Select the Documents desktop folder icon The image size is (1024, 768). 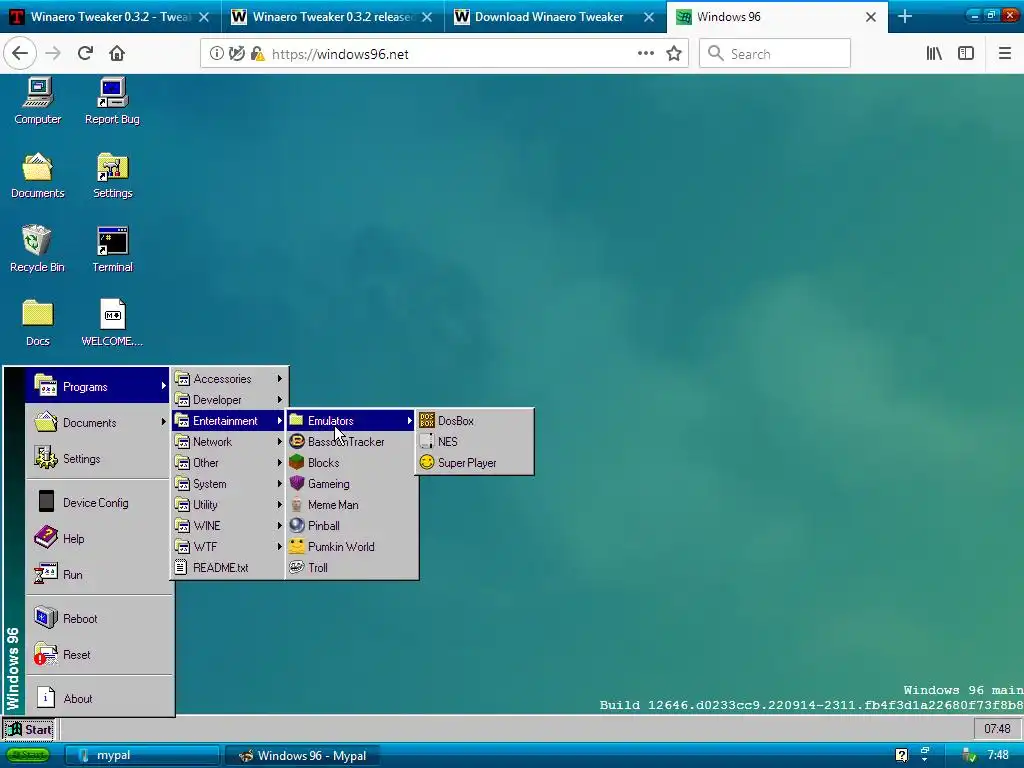[x=37, y=175]
